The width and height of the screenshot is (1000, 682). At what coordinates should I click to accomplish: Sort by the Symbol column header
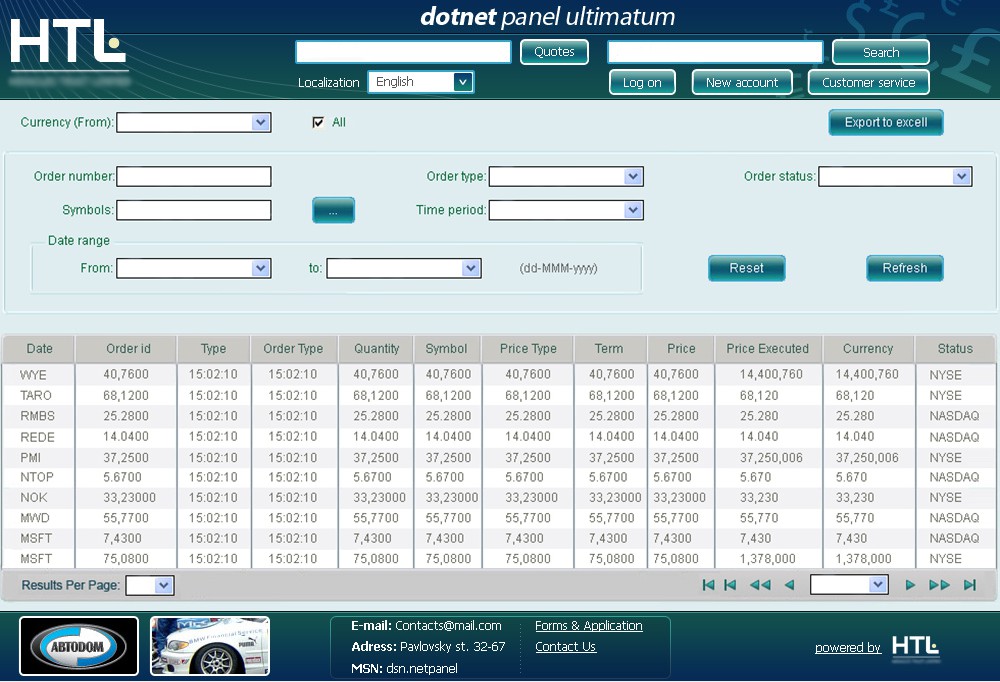pyautogui.click(x=448, y=349)
